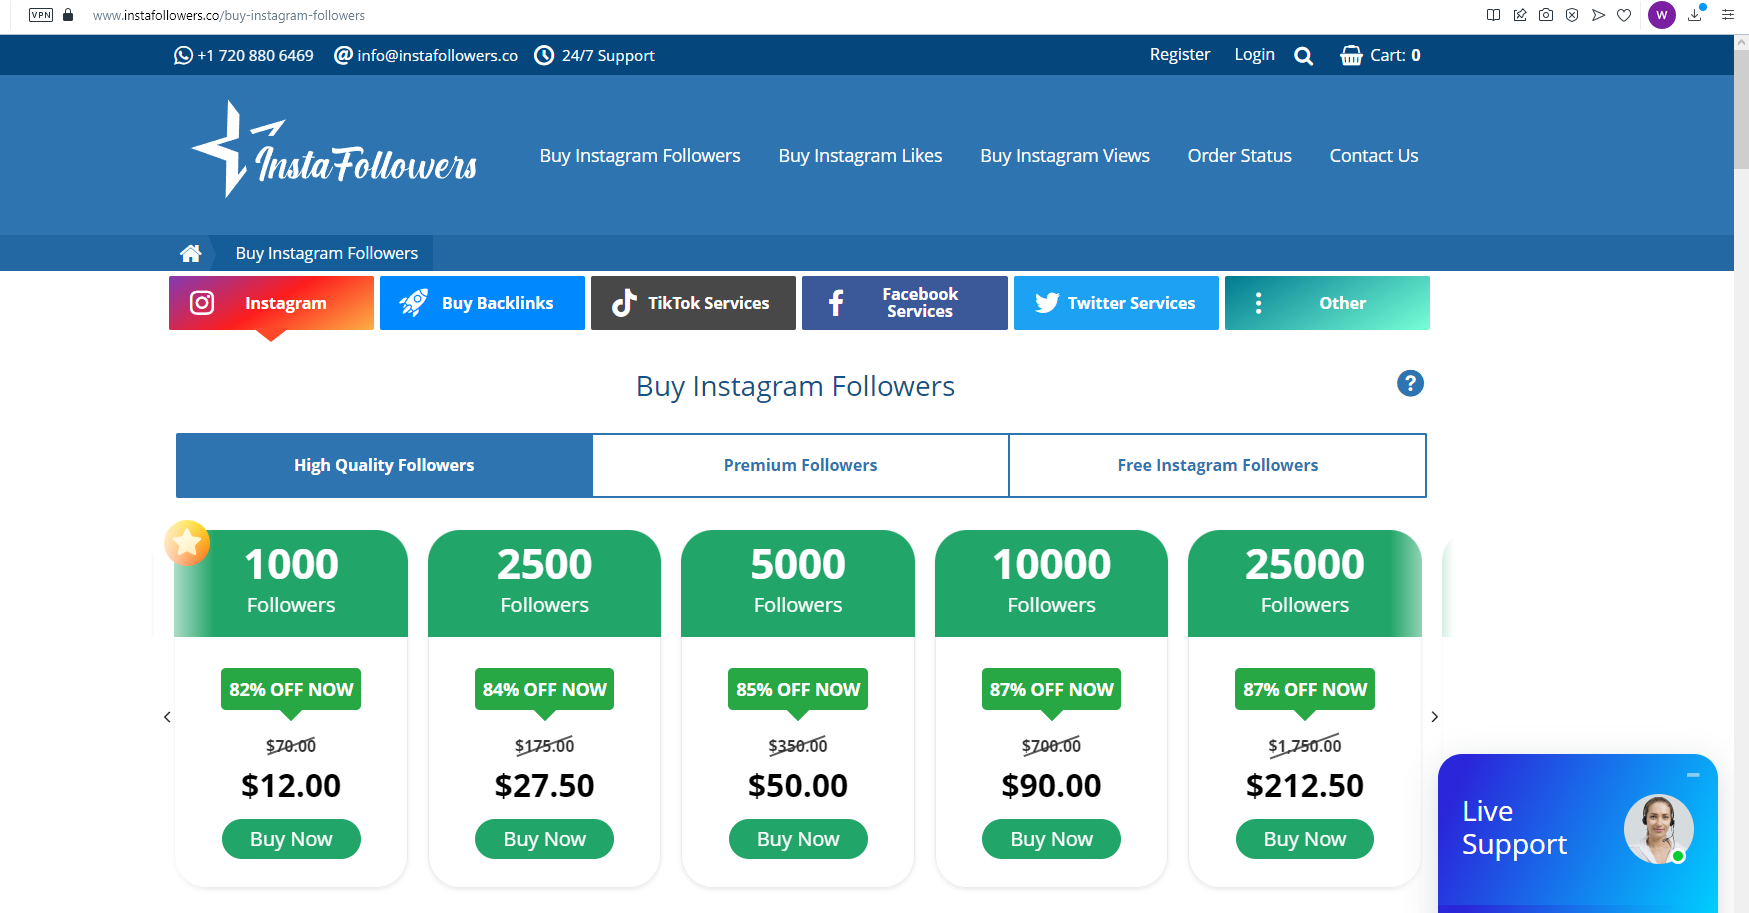This screenshot has height=913, width=1749.
Task: Select the Facebook Services category
Action: pyautogui.click(x=905, y=303)
